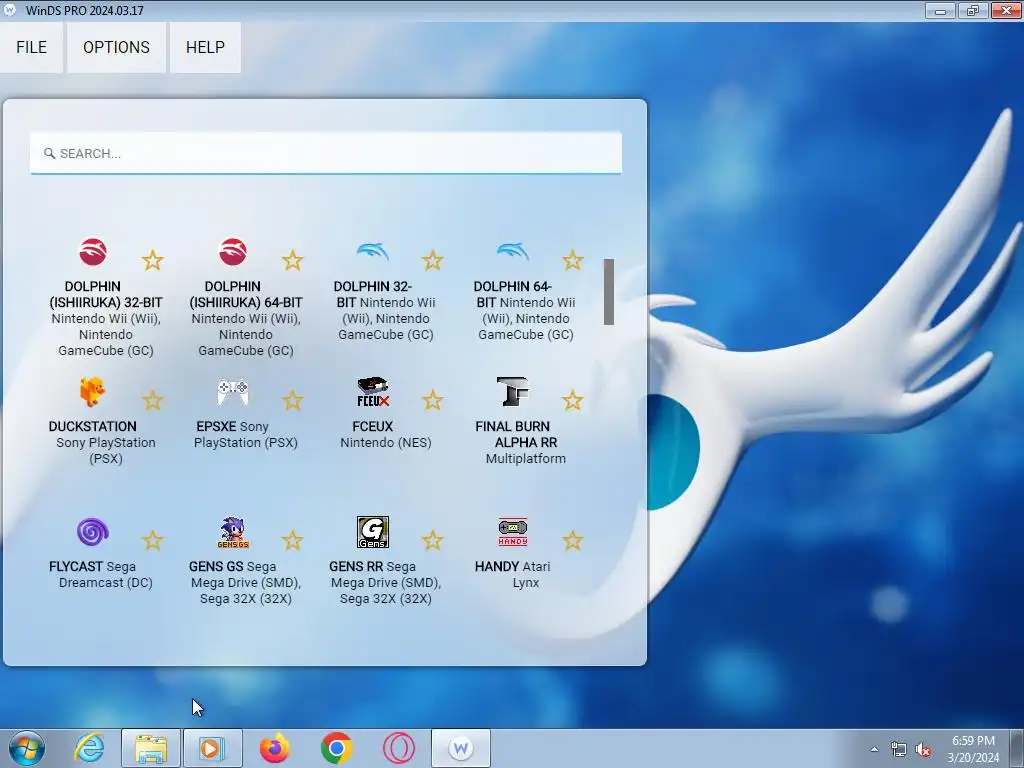
Task: Show hidden system tray icons arrow
Action: click(874, 750)
